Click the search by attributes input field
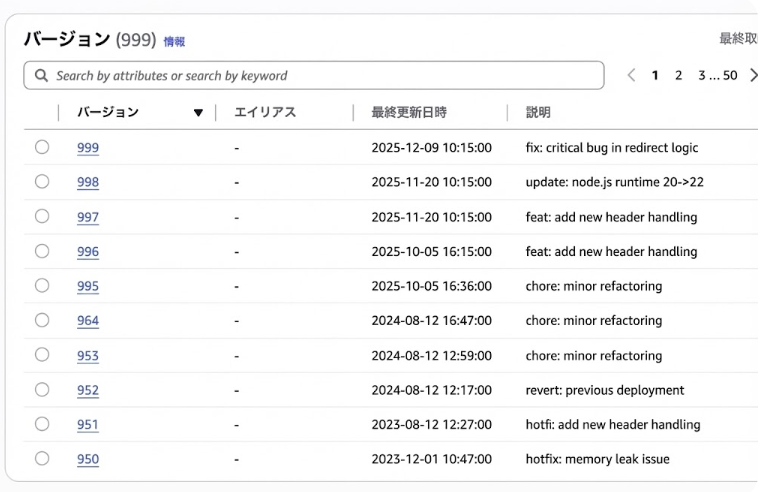 [320, 76]
